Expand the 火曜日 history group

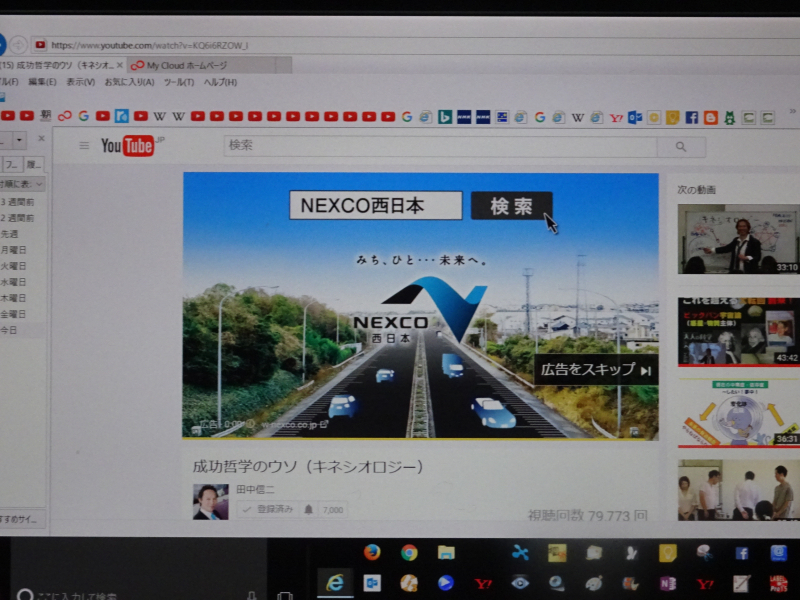coord(13,266)
